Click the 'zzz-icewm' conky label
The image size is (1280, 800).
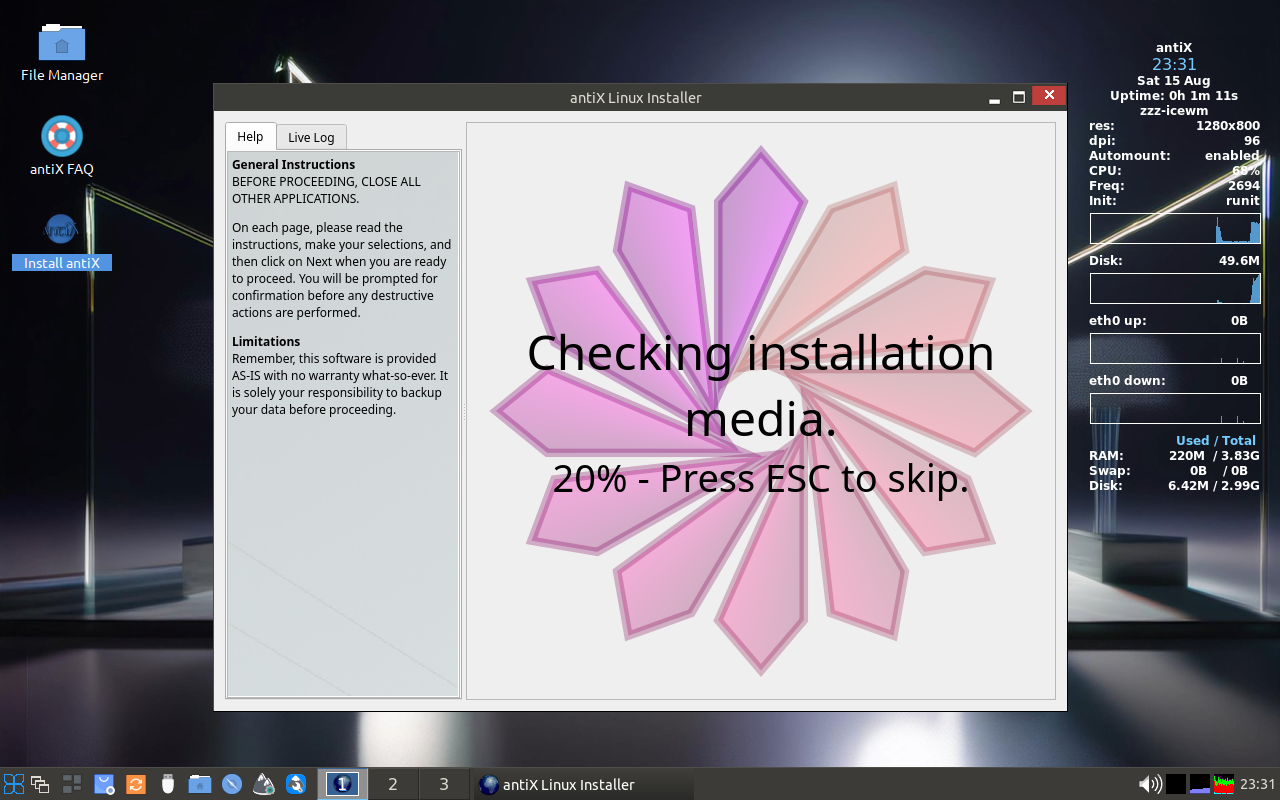(x=1174, y=111)
